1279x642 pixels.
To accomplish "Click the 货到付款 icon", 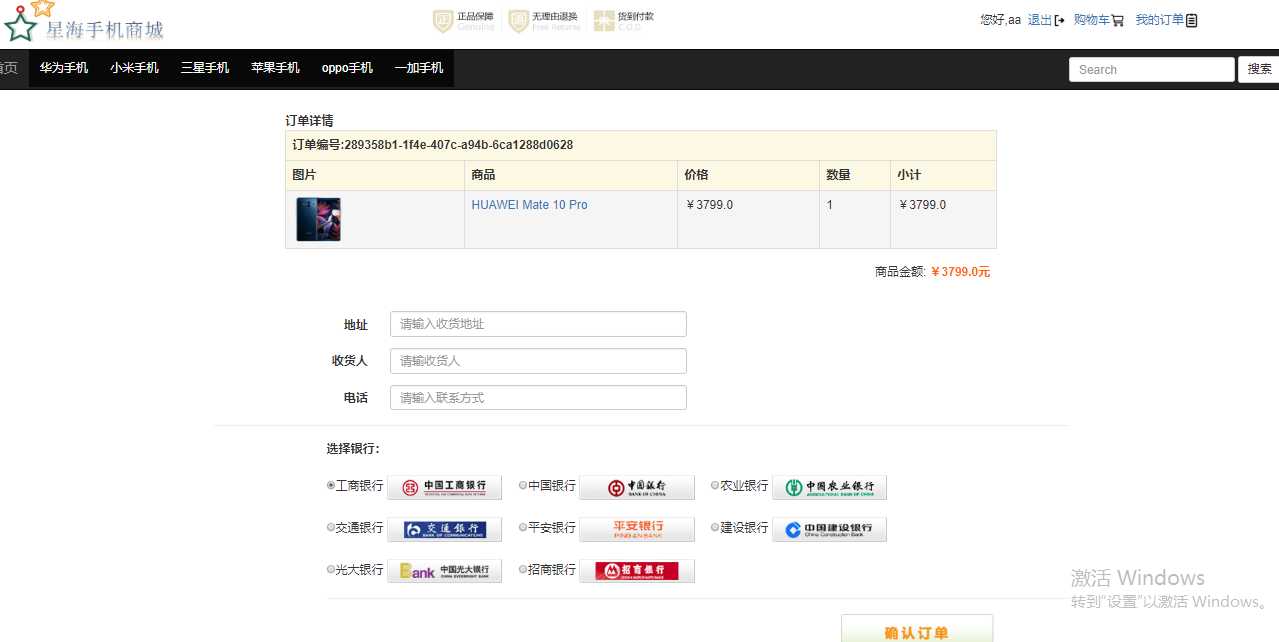I will [x=603, y=21].
